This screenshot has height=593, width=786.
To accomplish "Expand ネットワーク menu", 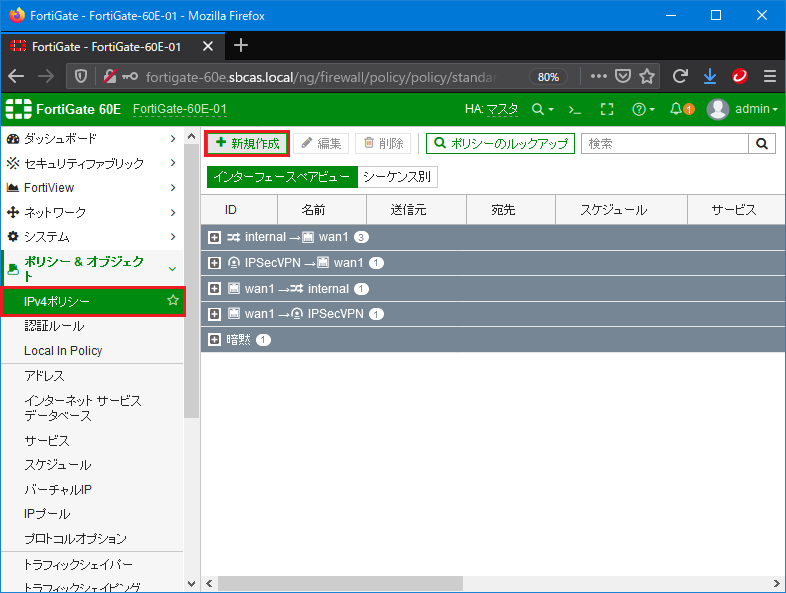I will [92, 212].
